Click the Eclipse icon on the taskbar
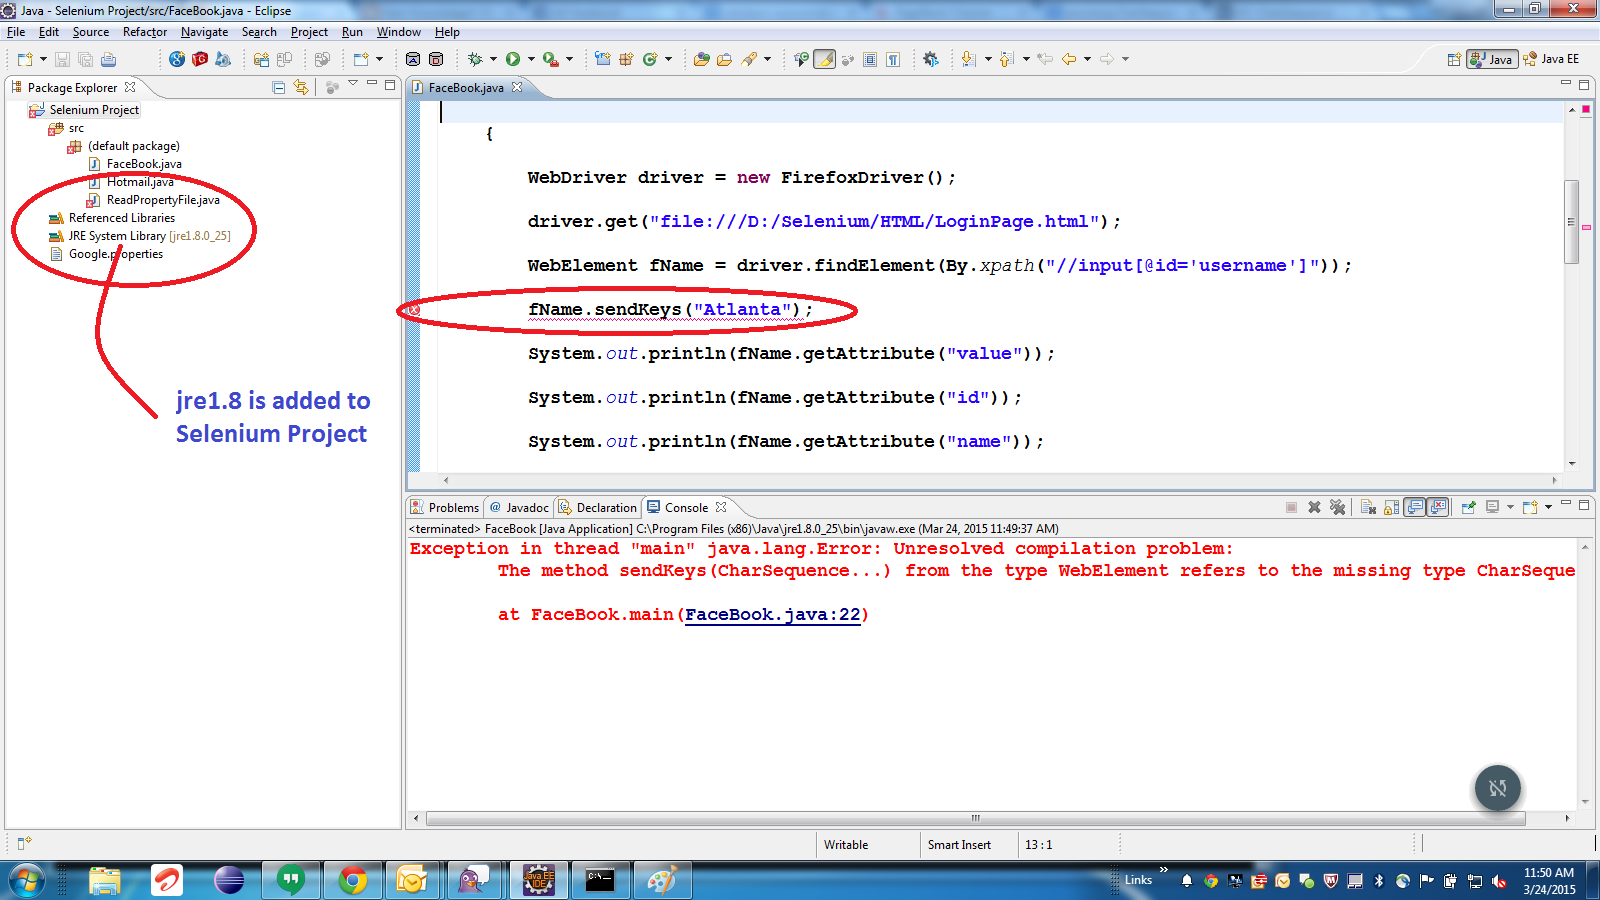The image size is (1600, 900). coord(229,881)
